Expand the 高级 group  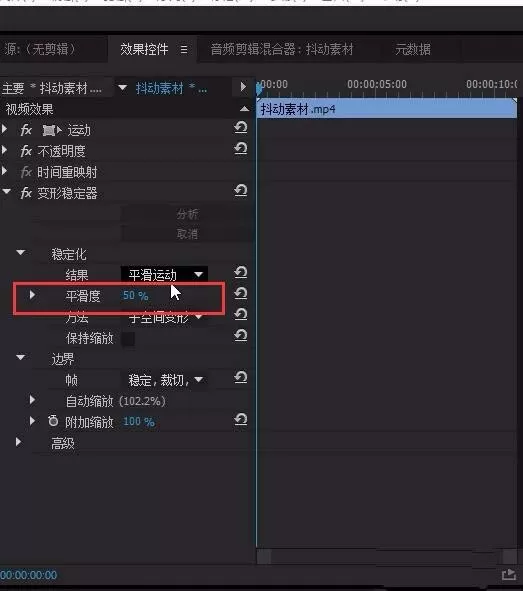[18, 442]
